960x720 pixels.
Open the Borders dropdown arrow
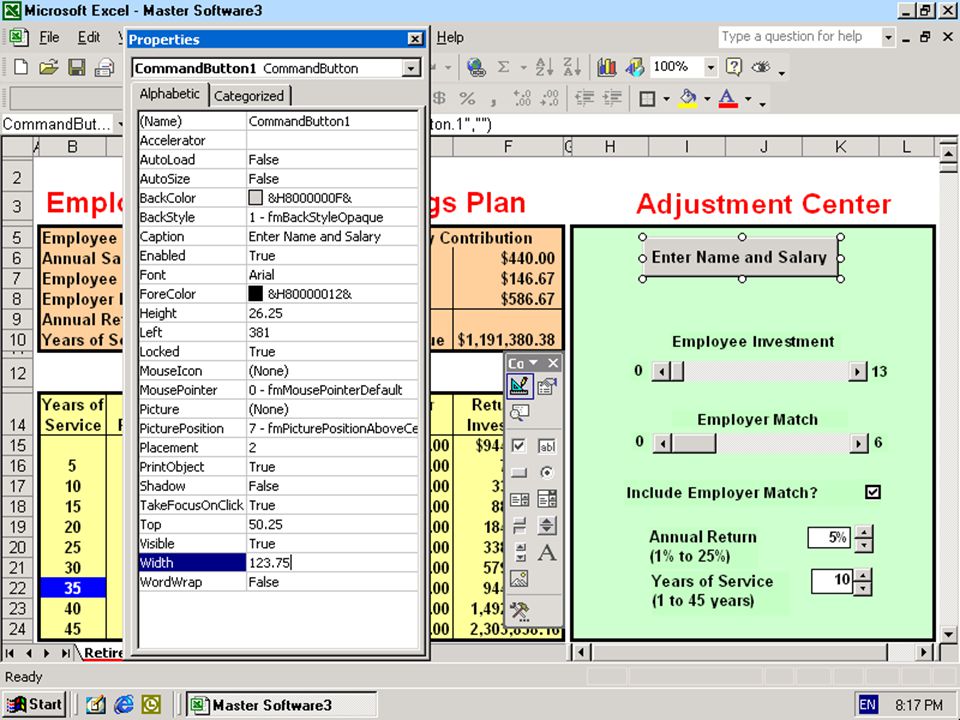coord(666,99)
